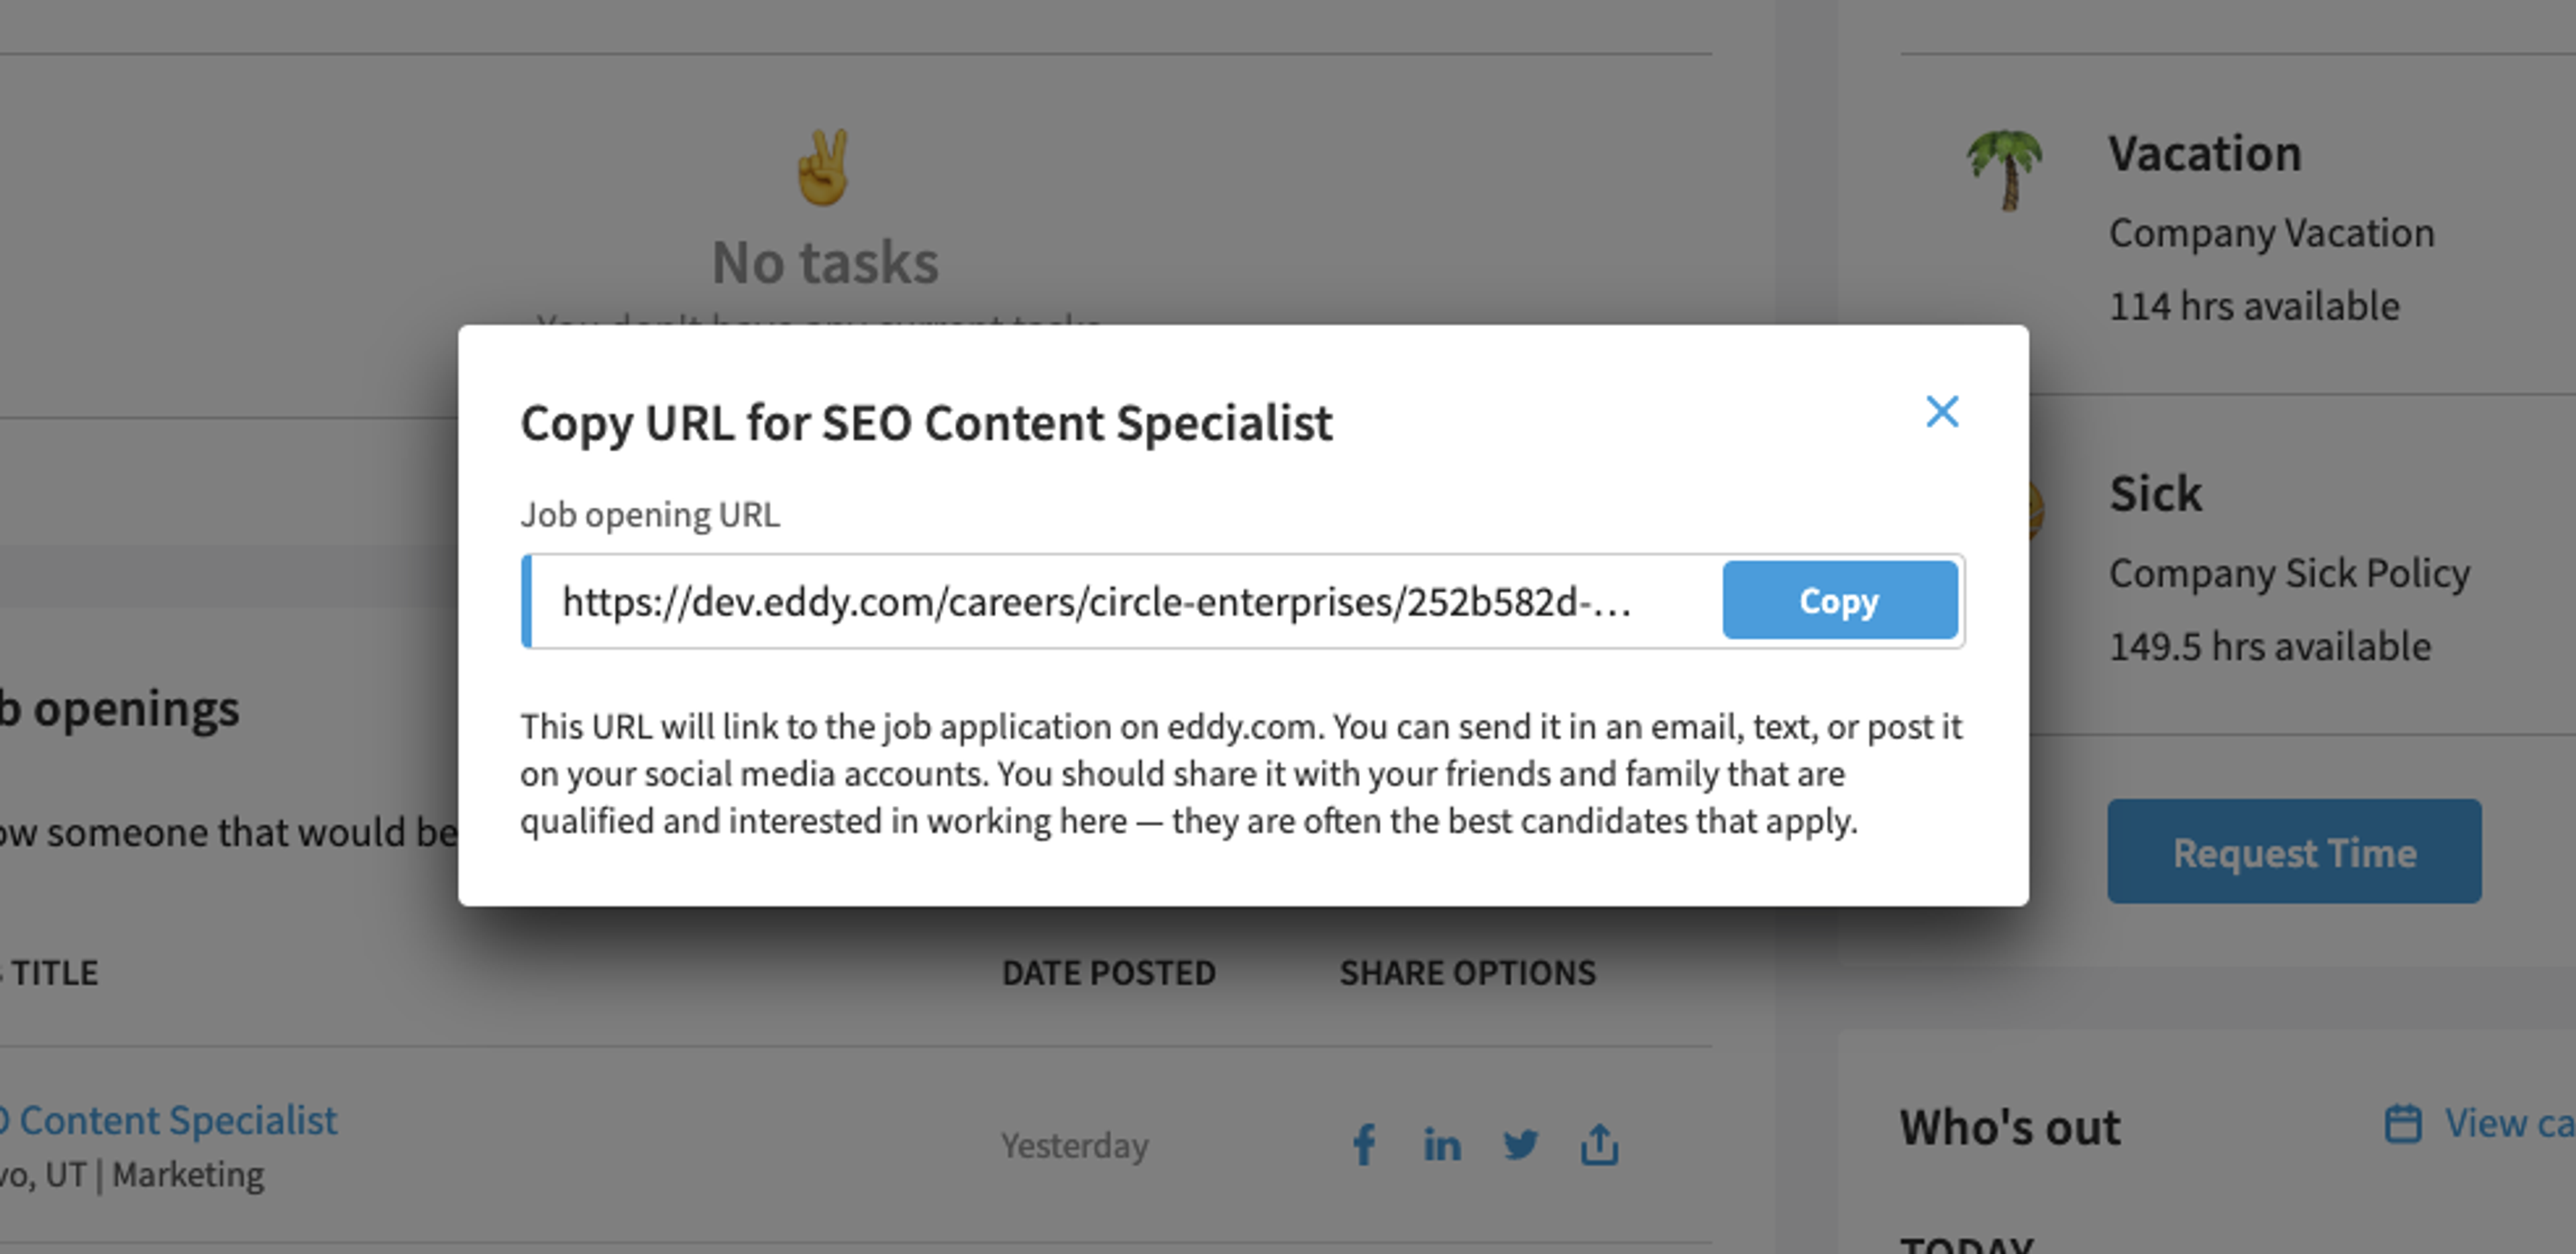Viewport: 2576px width, 1254px height.
Task: Click the SHARE OPTIONS column header
Action: tap(1467, 973)
